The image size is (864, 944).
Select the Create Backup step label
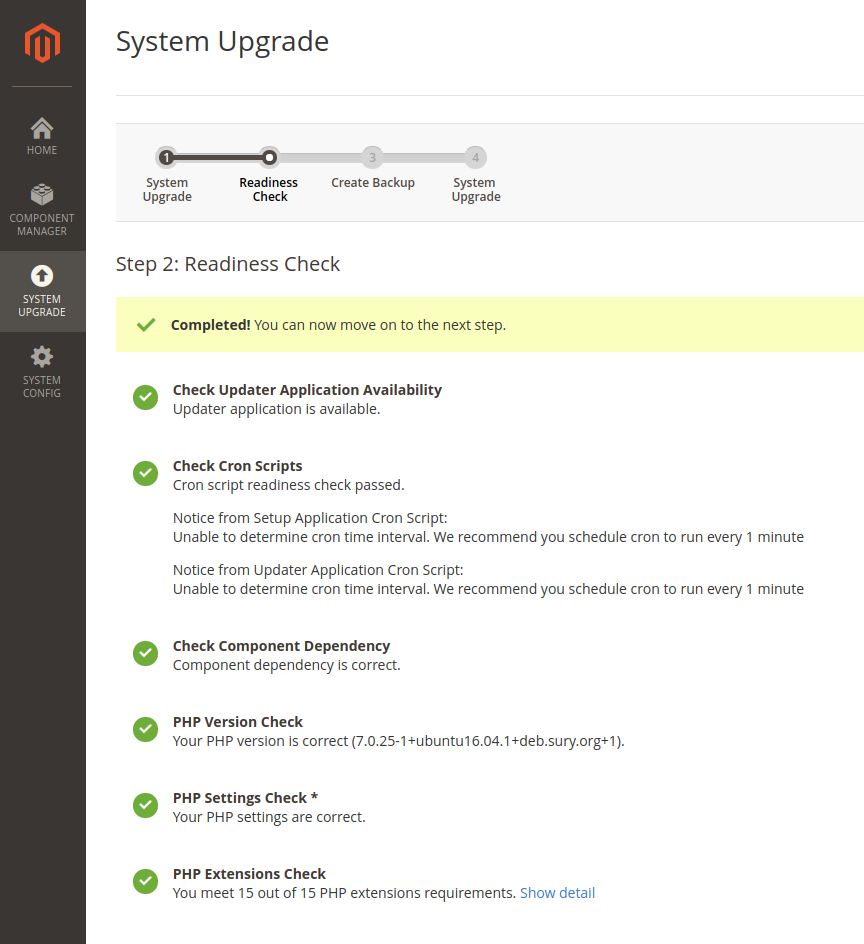pyautogui.click(x=373, y=182)
